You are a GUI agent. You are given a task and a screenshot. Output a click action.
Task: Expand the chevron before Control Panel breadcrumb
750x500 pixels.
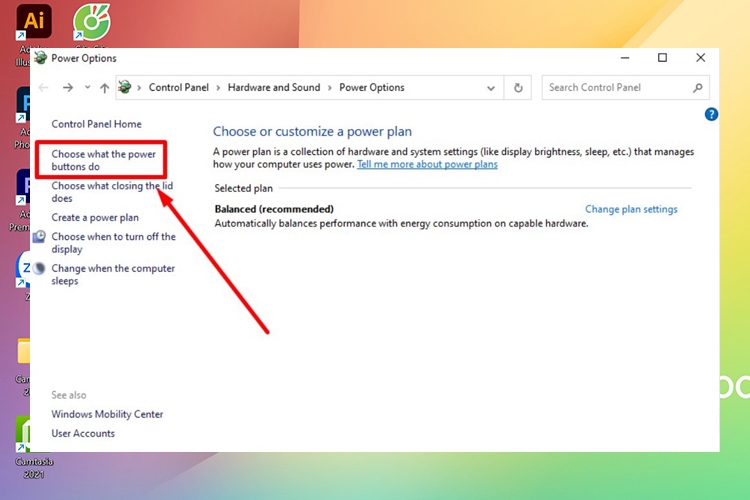[139, 88]
